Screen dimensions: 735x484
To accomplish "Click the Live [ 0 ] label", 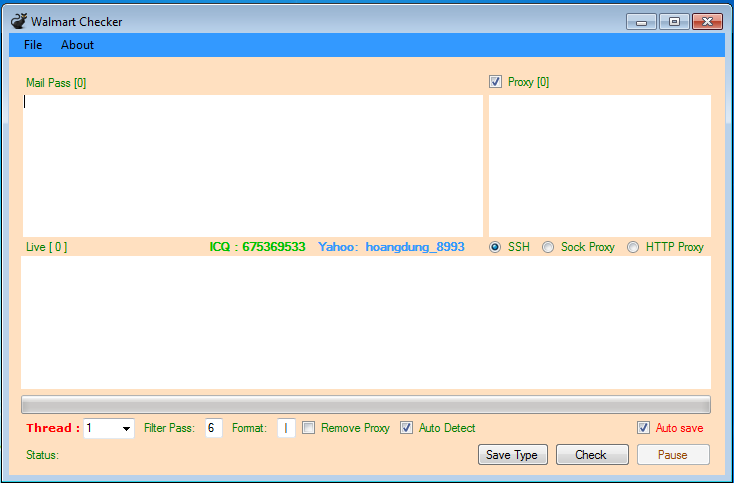I will coord(46,247).
